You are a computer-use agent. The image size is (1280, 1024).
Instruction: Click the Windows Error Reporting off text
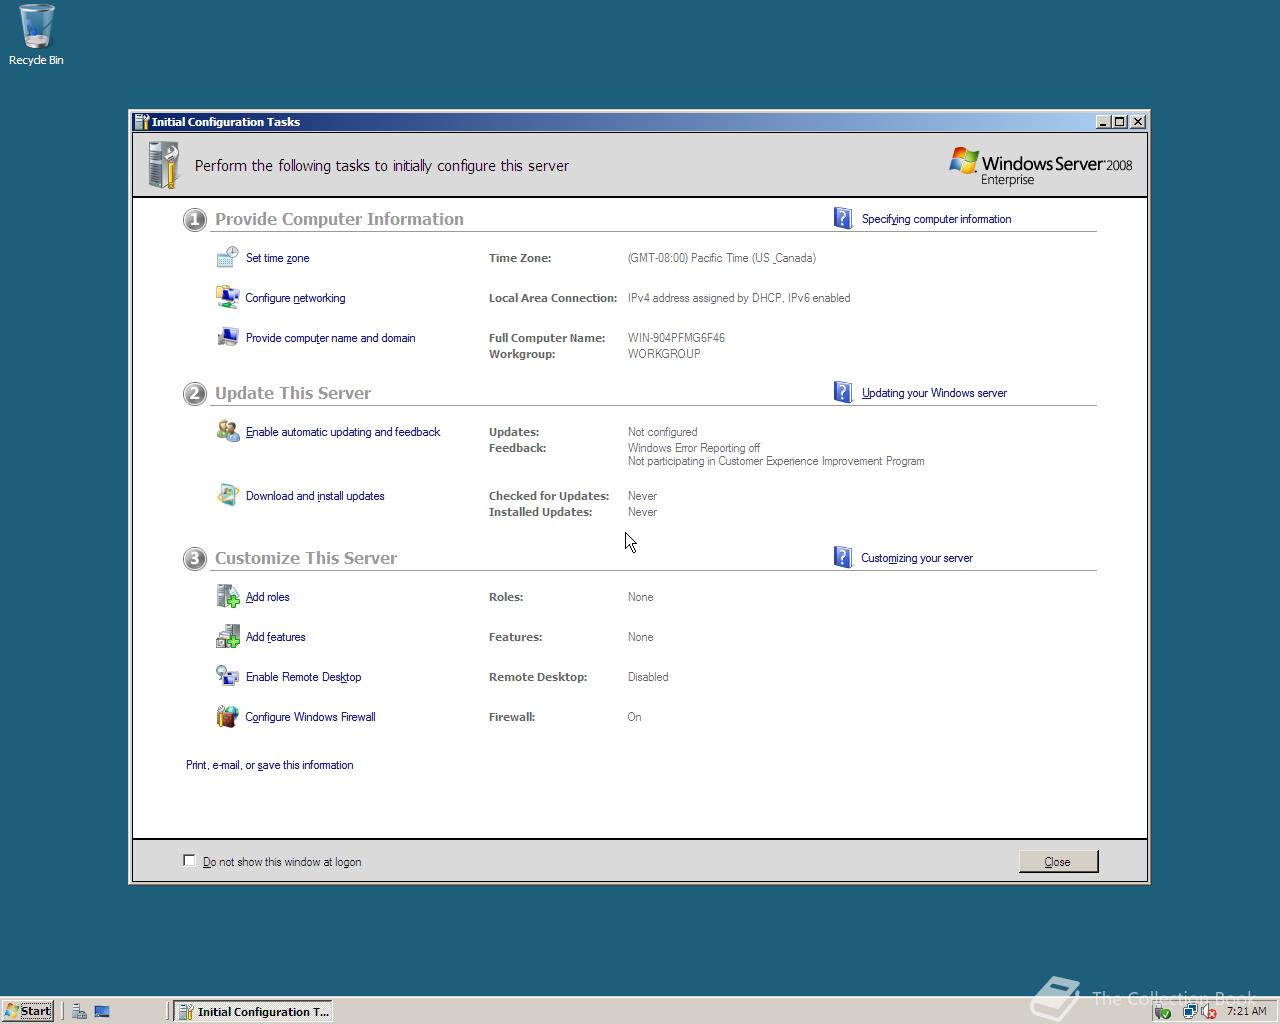[x=694, y=448]
